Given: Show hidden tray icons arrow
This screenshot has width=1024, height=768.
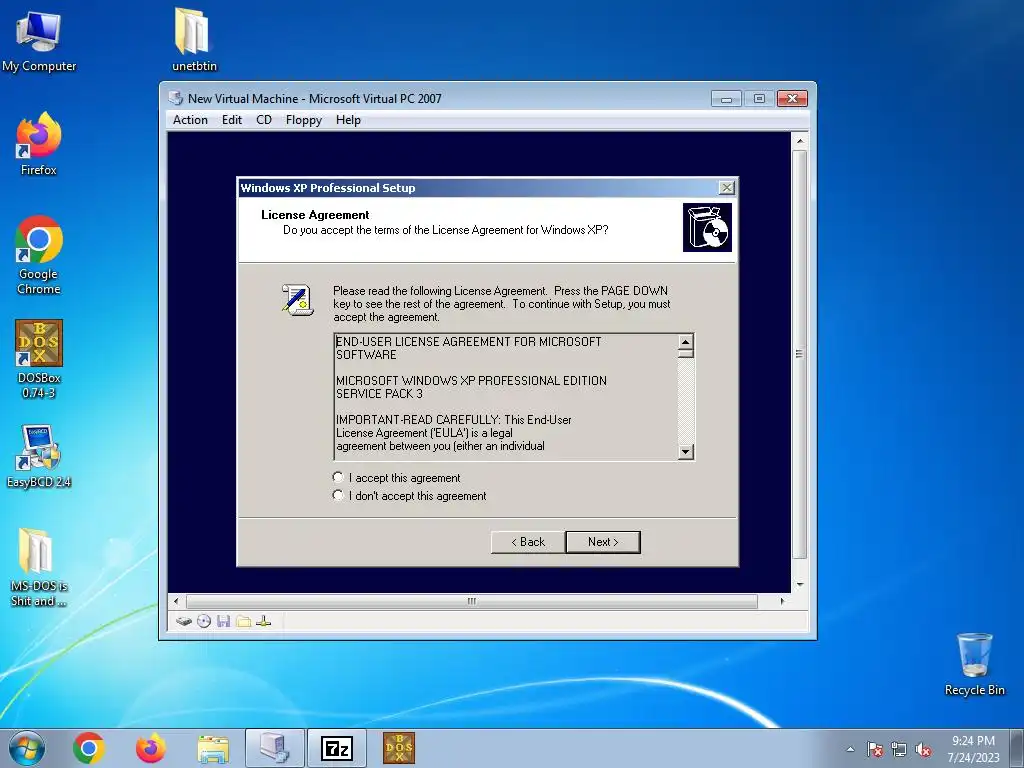Looking at the screenshot, I should pos(850,749).
